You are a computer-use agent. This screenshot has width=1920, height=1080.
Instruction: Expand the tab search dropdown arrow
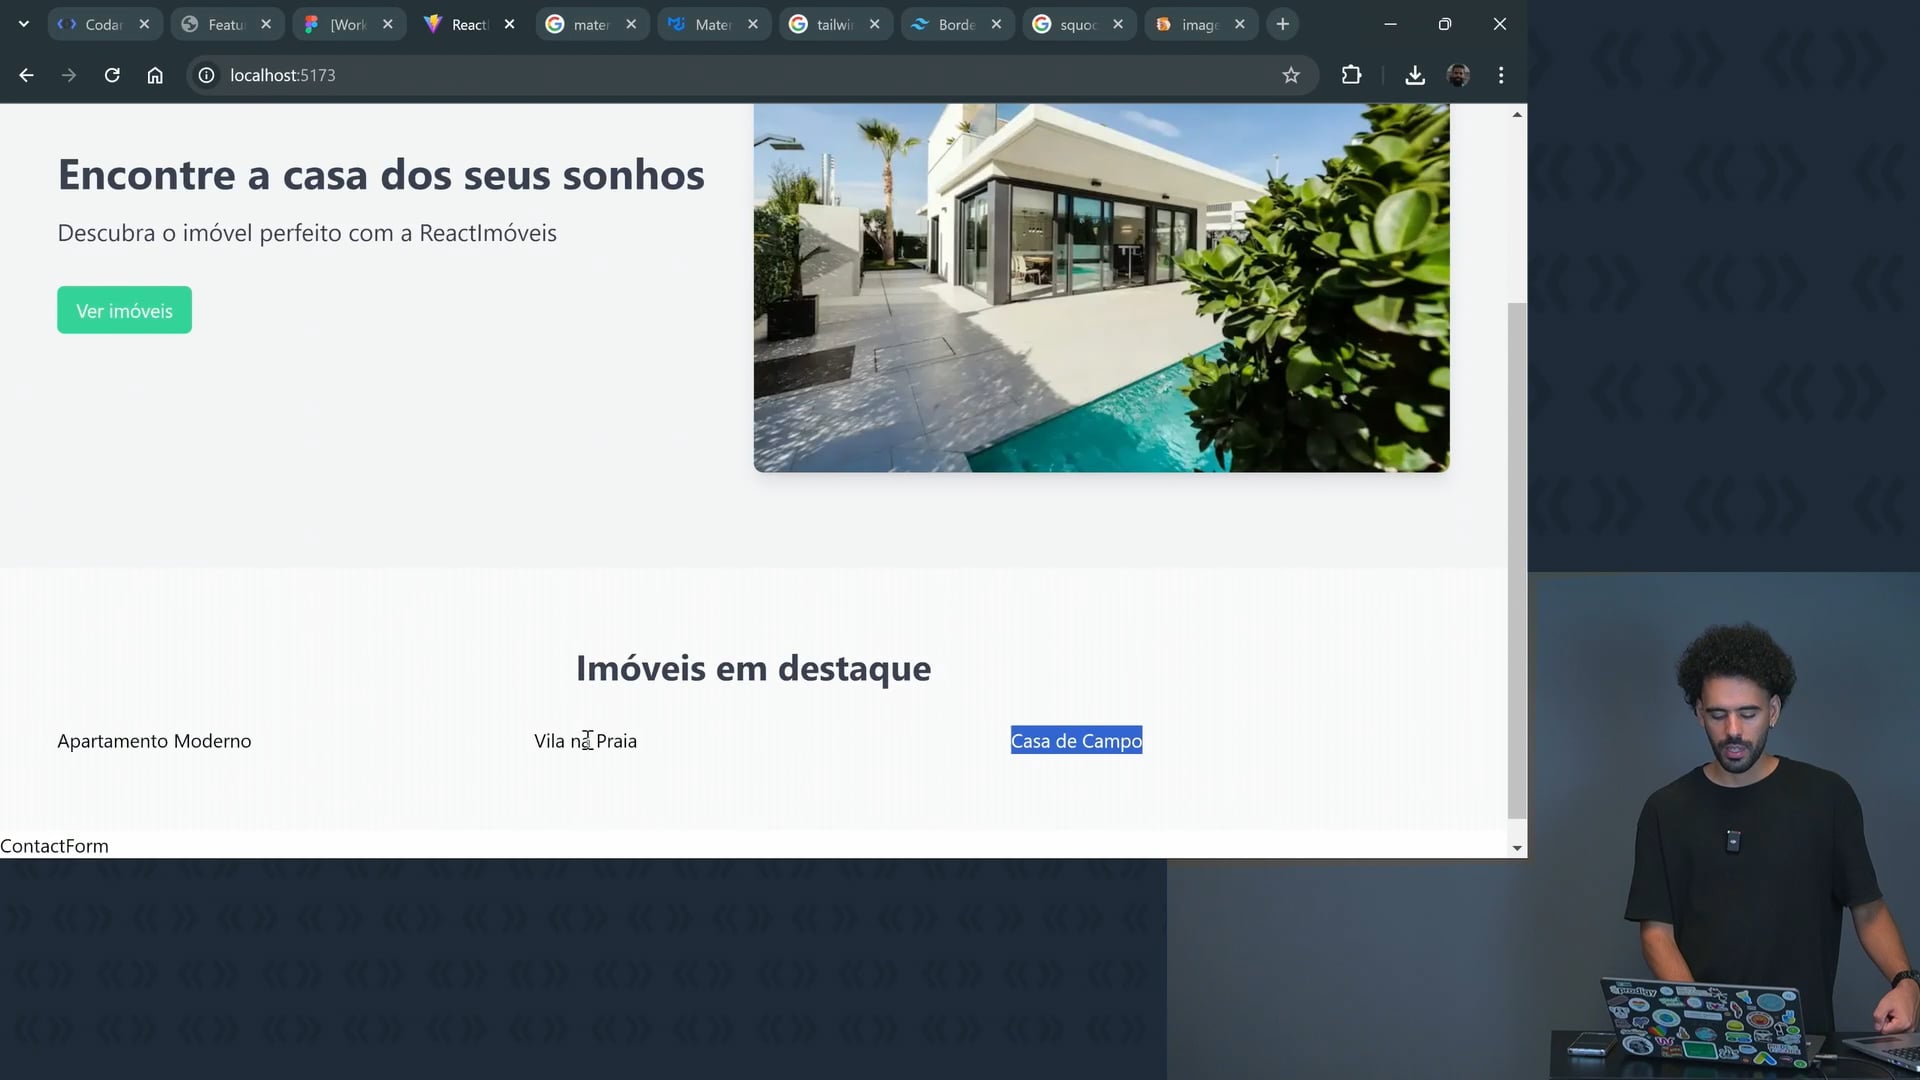tap(24, 24)
